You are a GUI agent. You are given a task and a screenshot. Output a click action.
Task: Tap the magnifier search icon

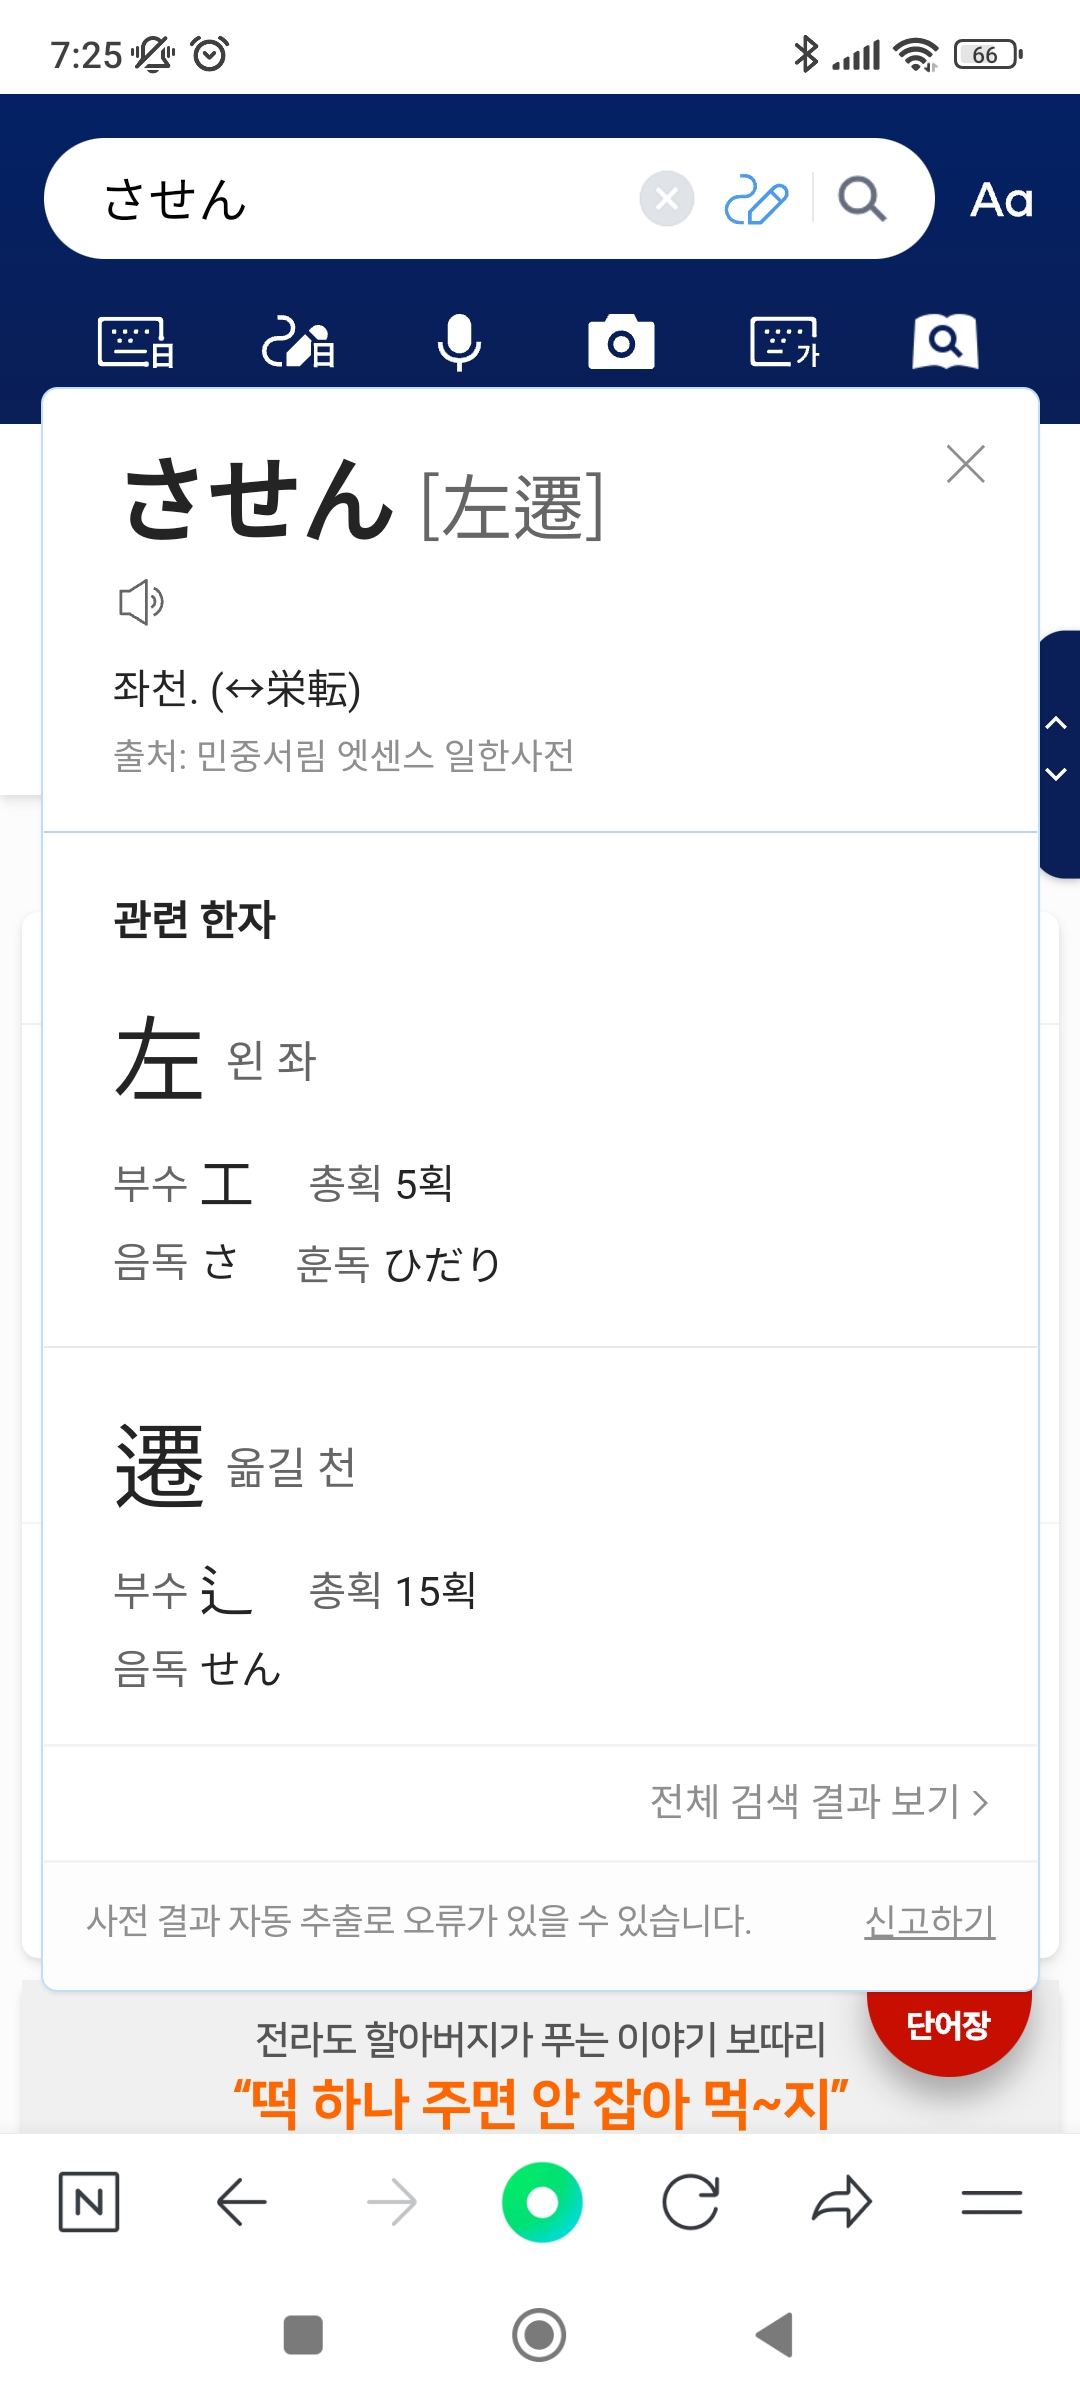point(861,199)
